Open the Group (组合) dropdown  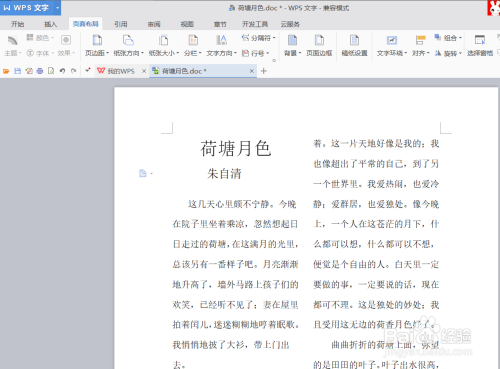click(x=448, y=38)
